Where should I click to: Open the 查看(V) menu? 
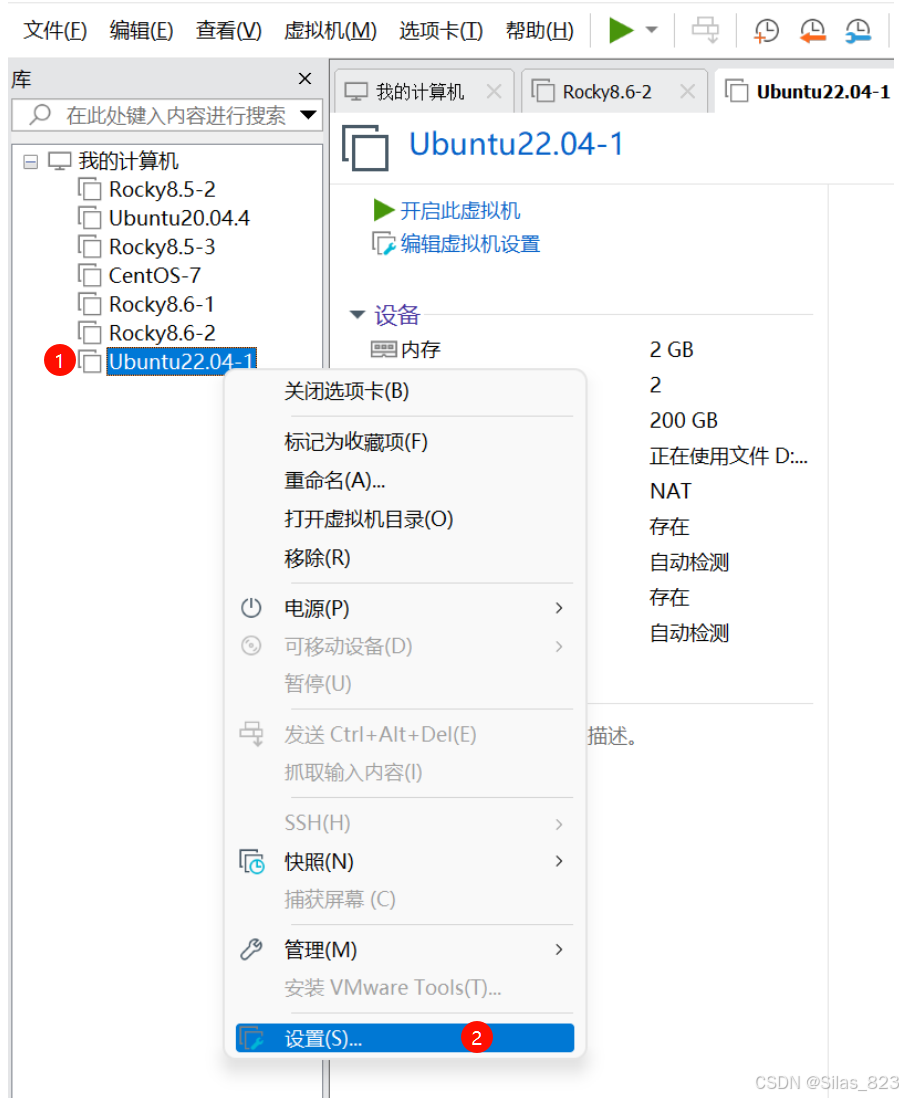point(228,31)
